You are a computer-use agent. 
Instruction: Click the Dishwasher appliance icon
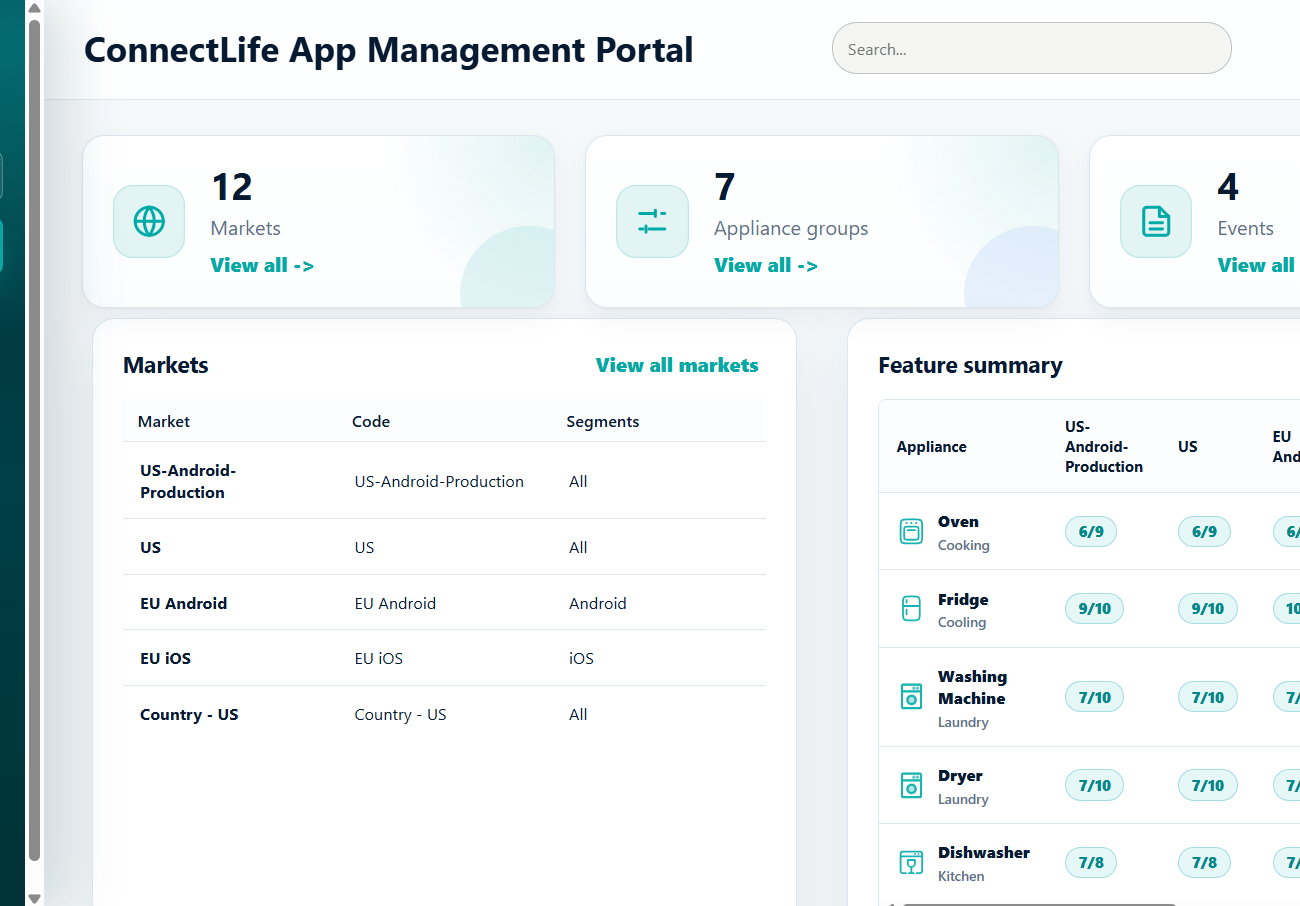(911, 862)
